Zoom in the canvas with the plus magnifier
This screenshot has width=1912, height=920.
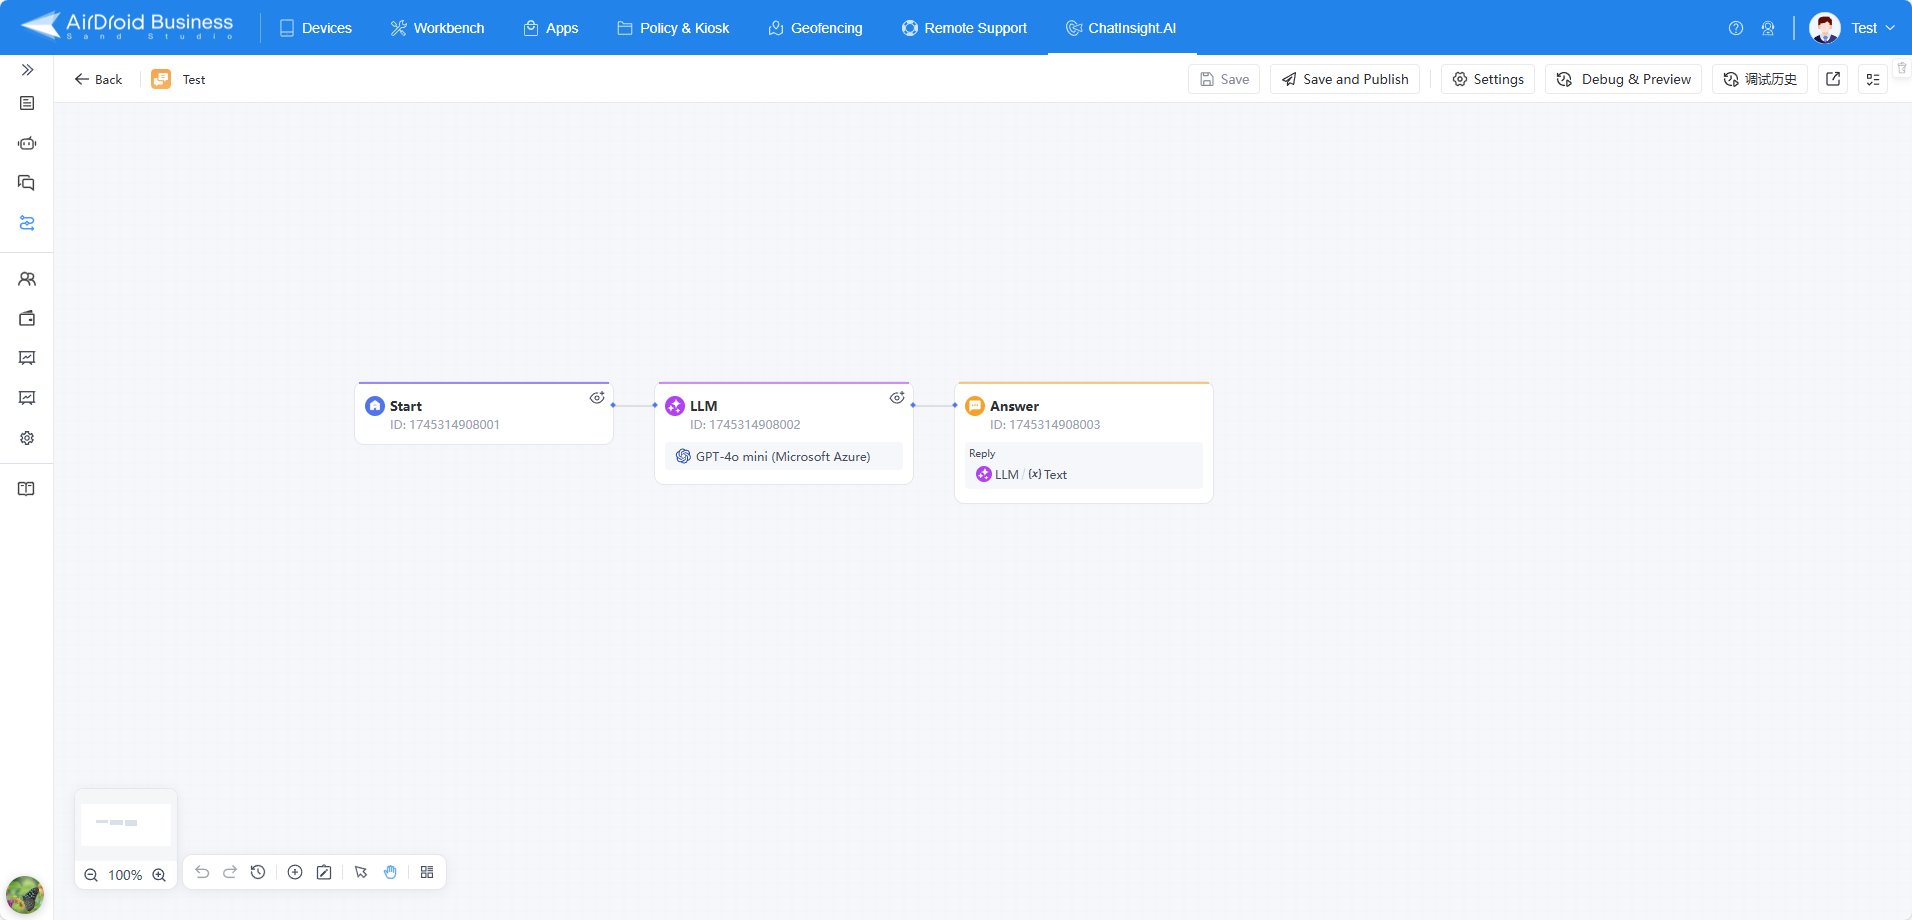click(159, 875)
